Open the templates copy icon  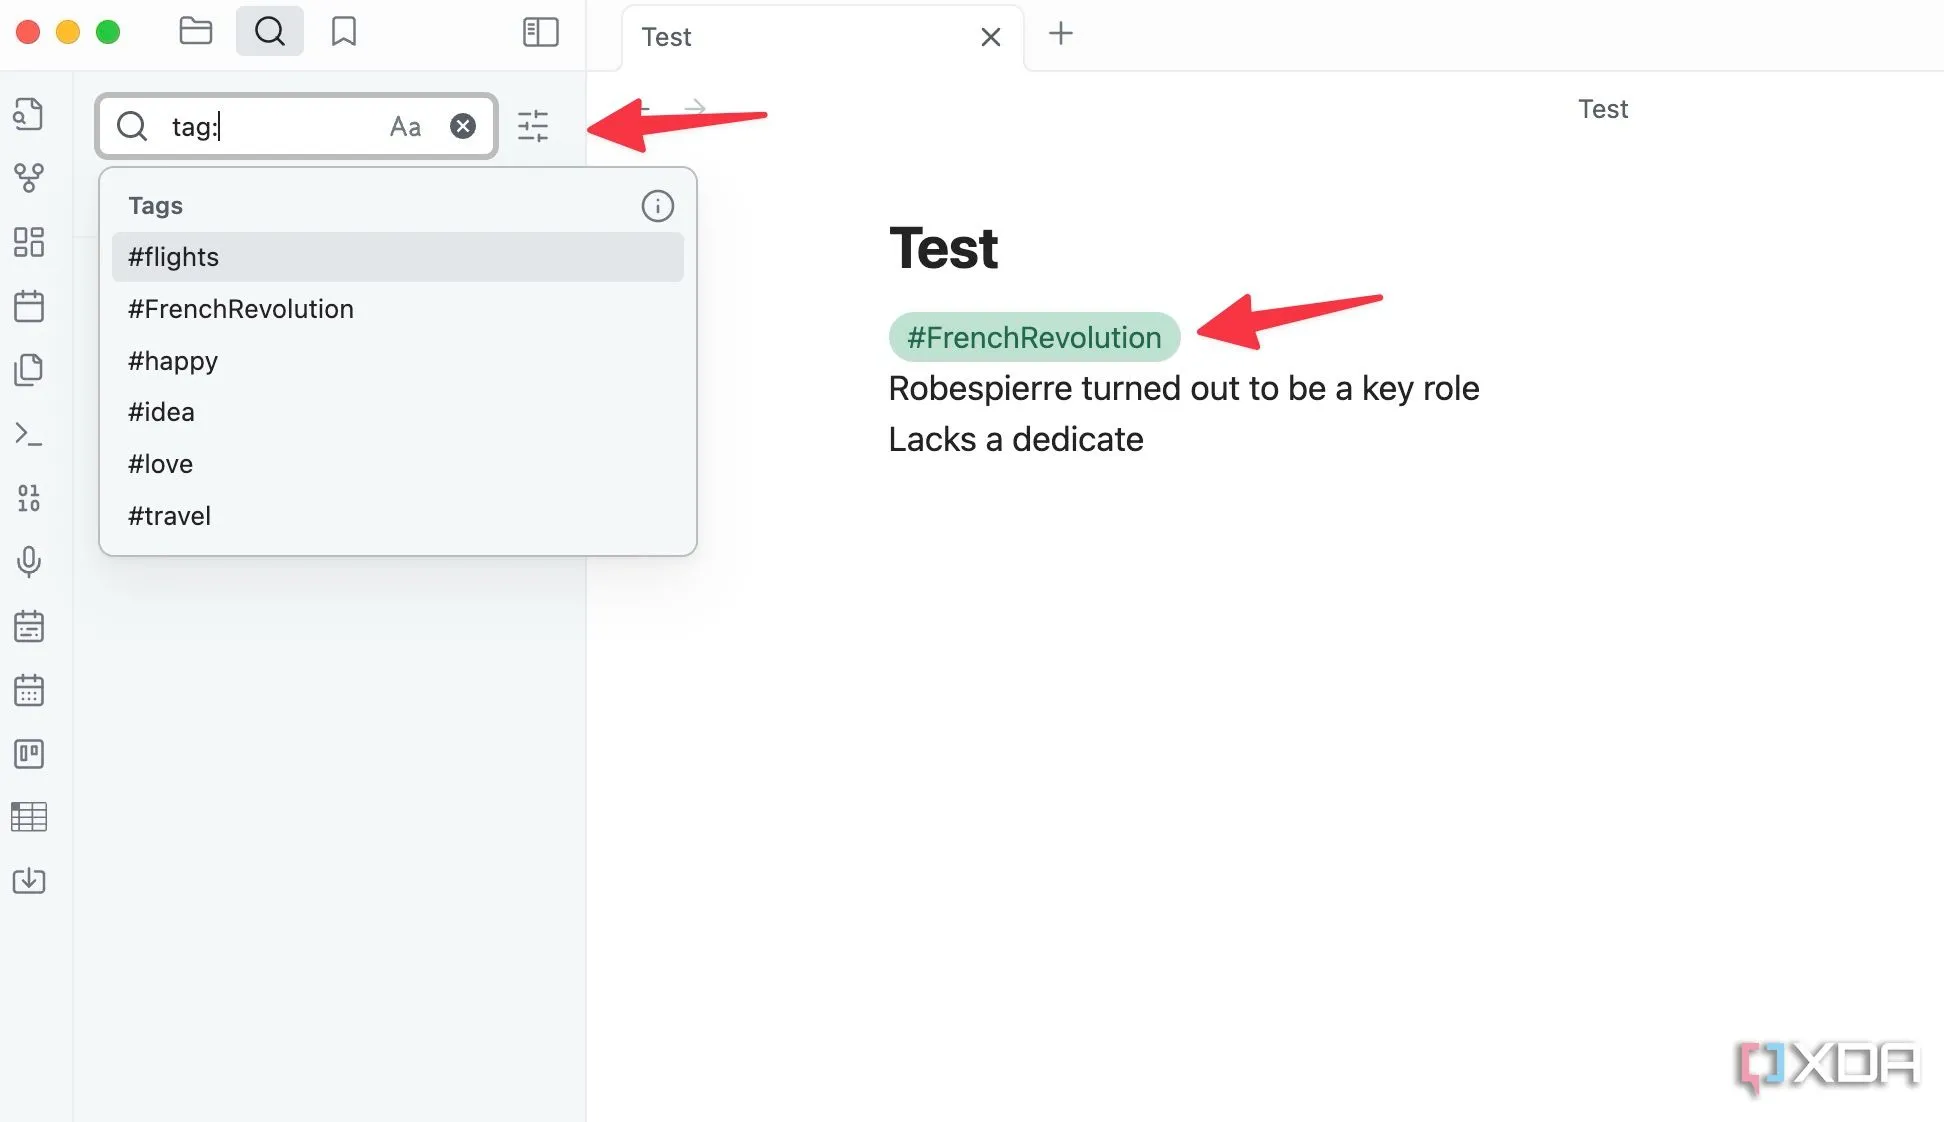pyautogui.click(x=29, y=370)
